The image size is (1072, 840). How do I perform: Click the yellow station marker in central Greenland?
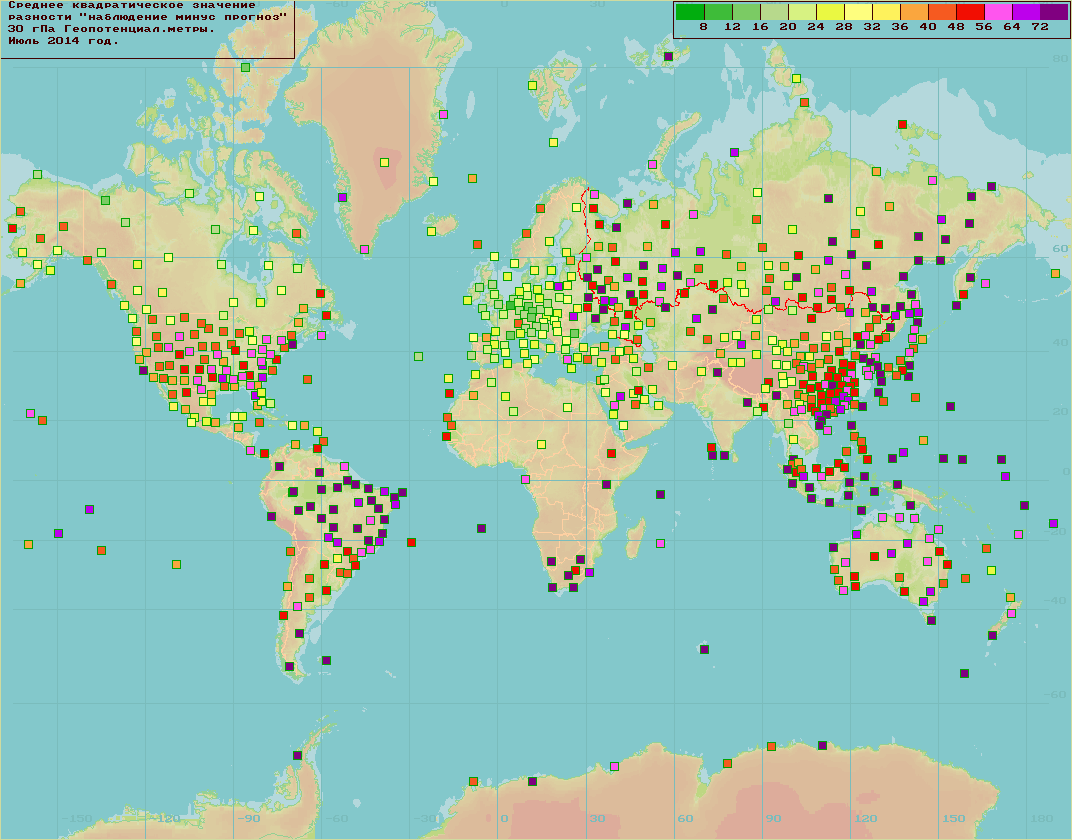pos(385,163)
